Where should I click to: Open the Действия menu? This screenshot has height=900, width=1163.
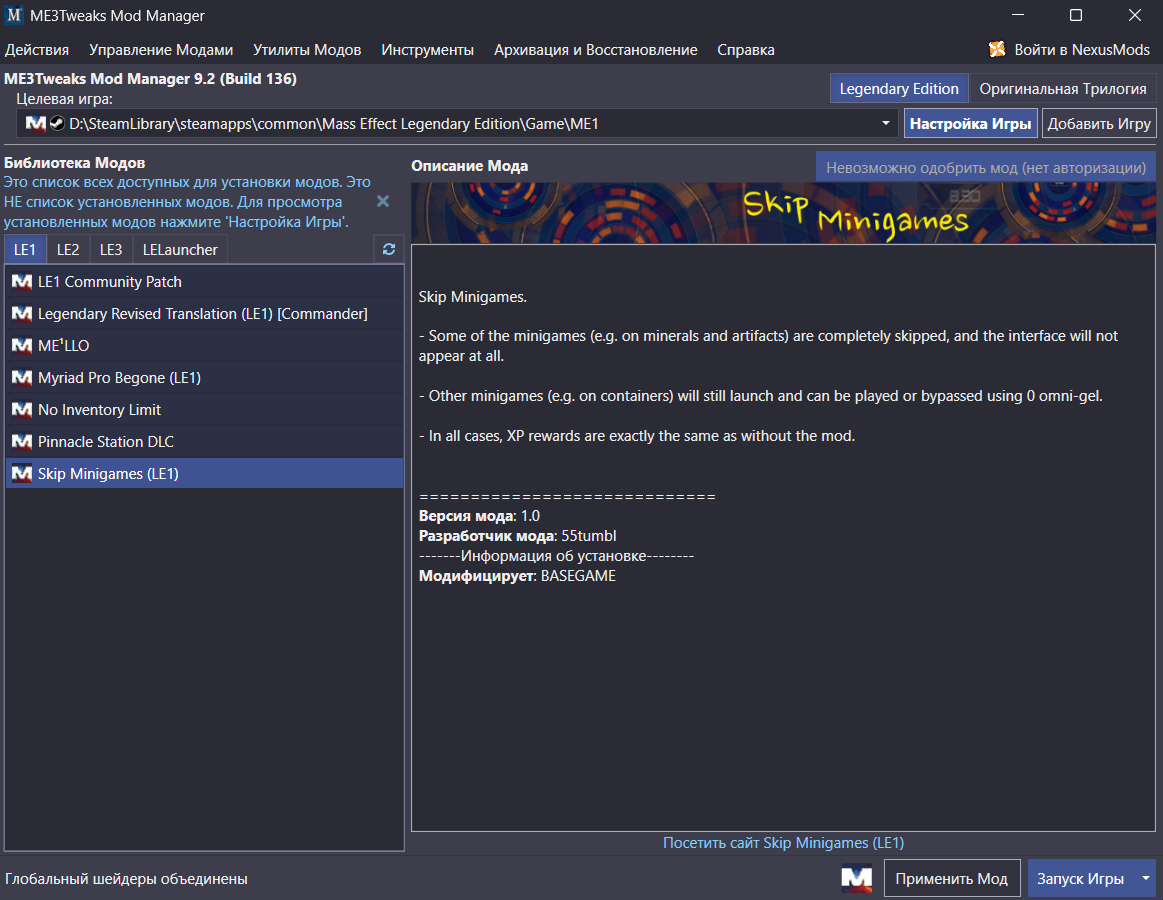[x=37, y=50]
